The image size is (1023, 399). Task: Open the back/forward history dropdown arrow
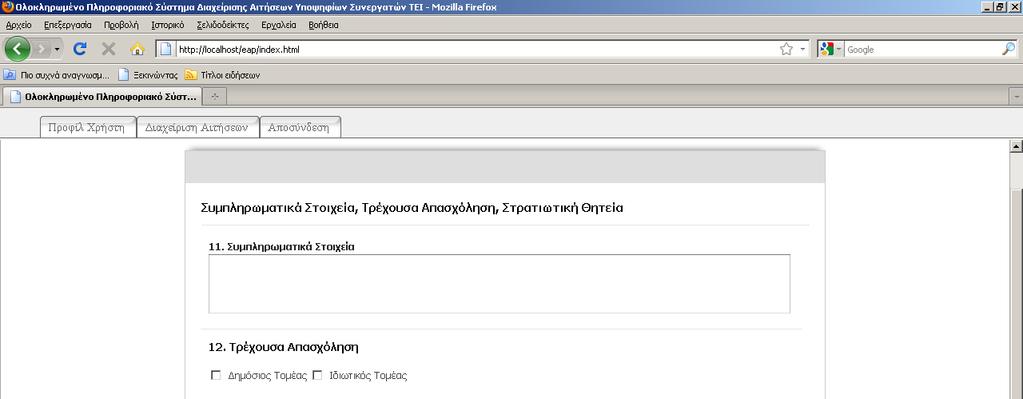tap(57, 50)
